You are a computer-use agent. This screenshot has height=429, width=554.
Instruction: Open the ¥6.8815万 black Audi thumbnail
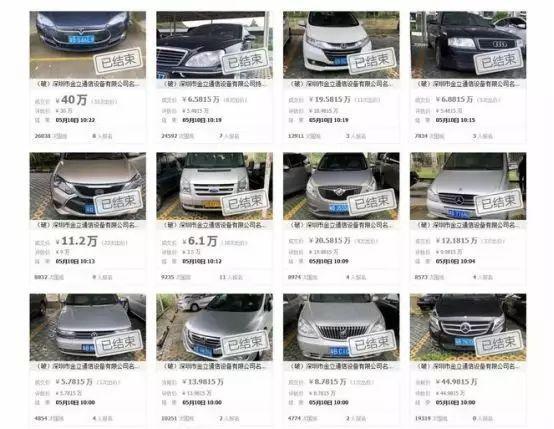pyautogui.click(x=468, y=45)
